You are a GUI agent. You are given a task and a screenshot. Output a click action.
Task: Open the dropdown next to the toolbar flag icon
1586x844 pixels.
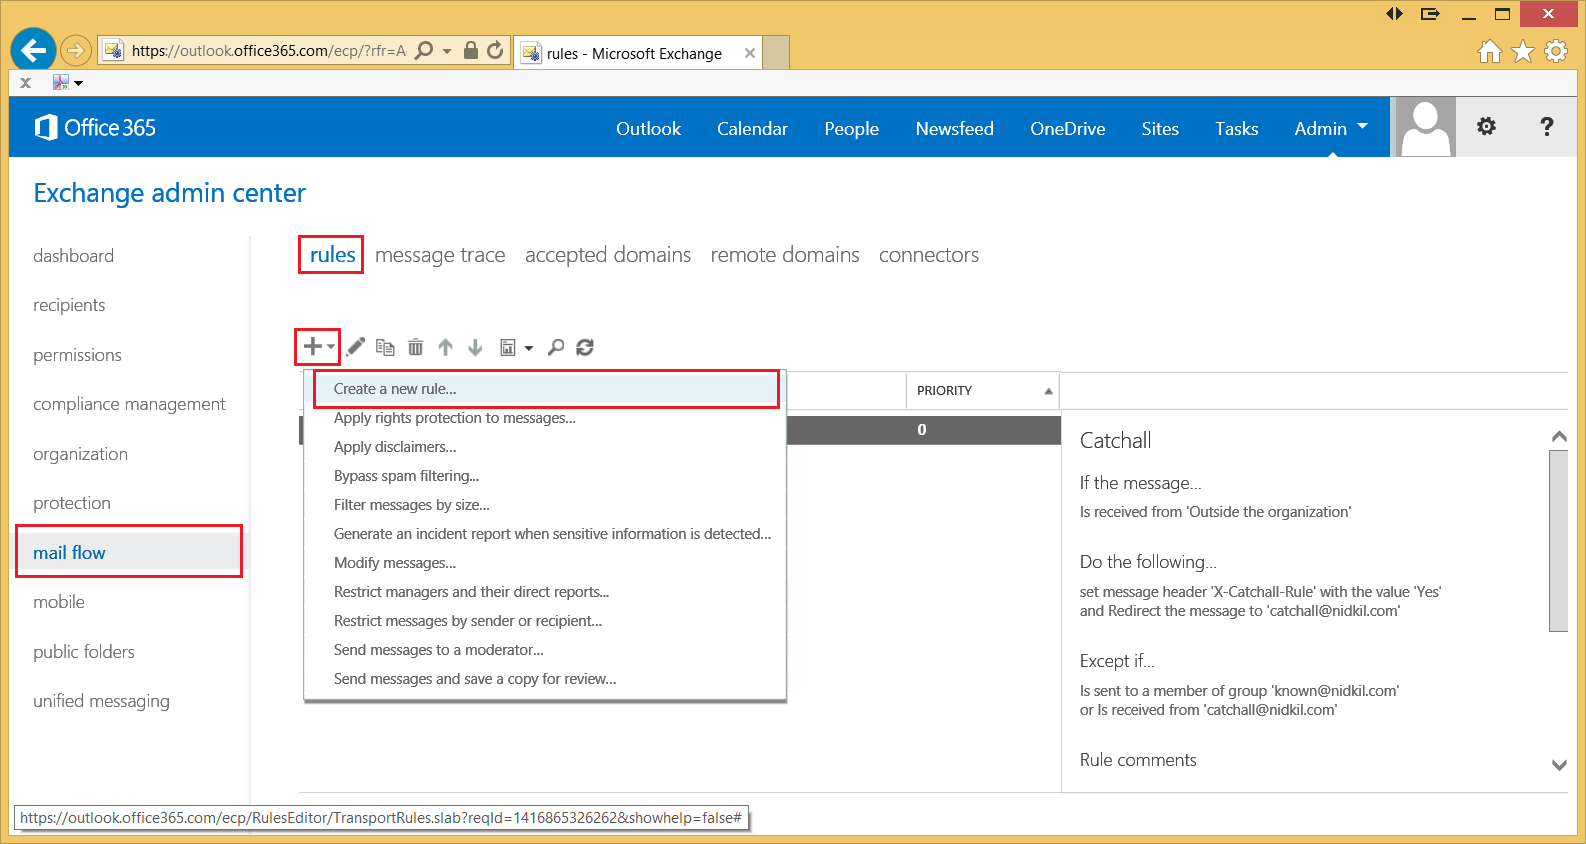tap(79, 83)
